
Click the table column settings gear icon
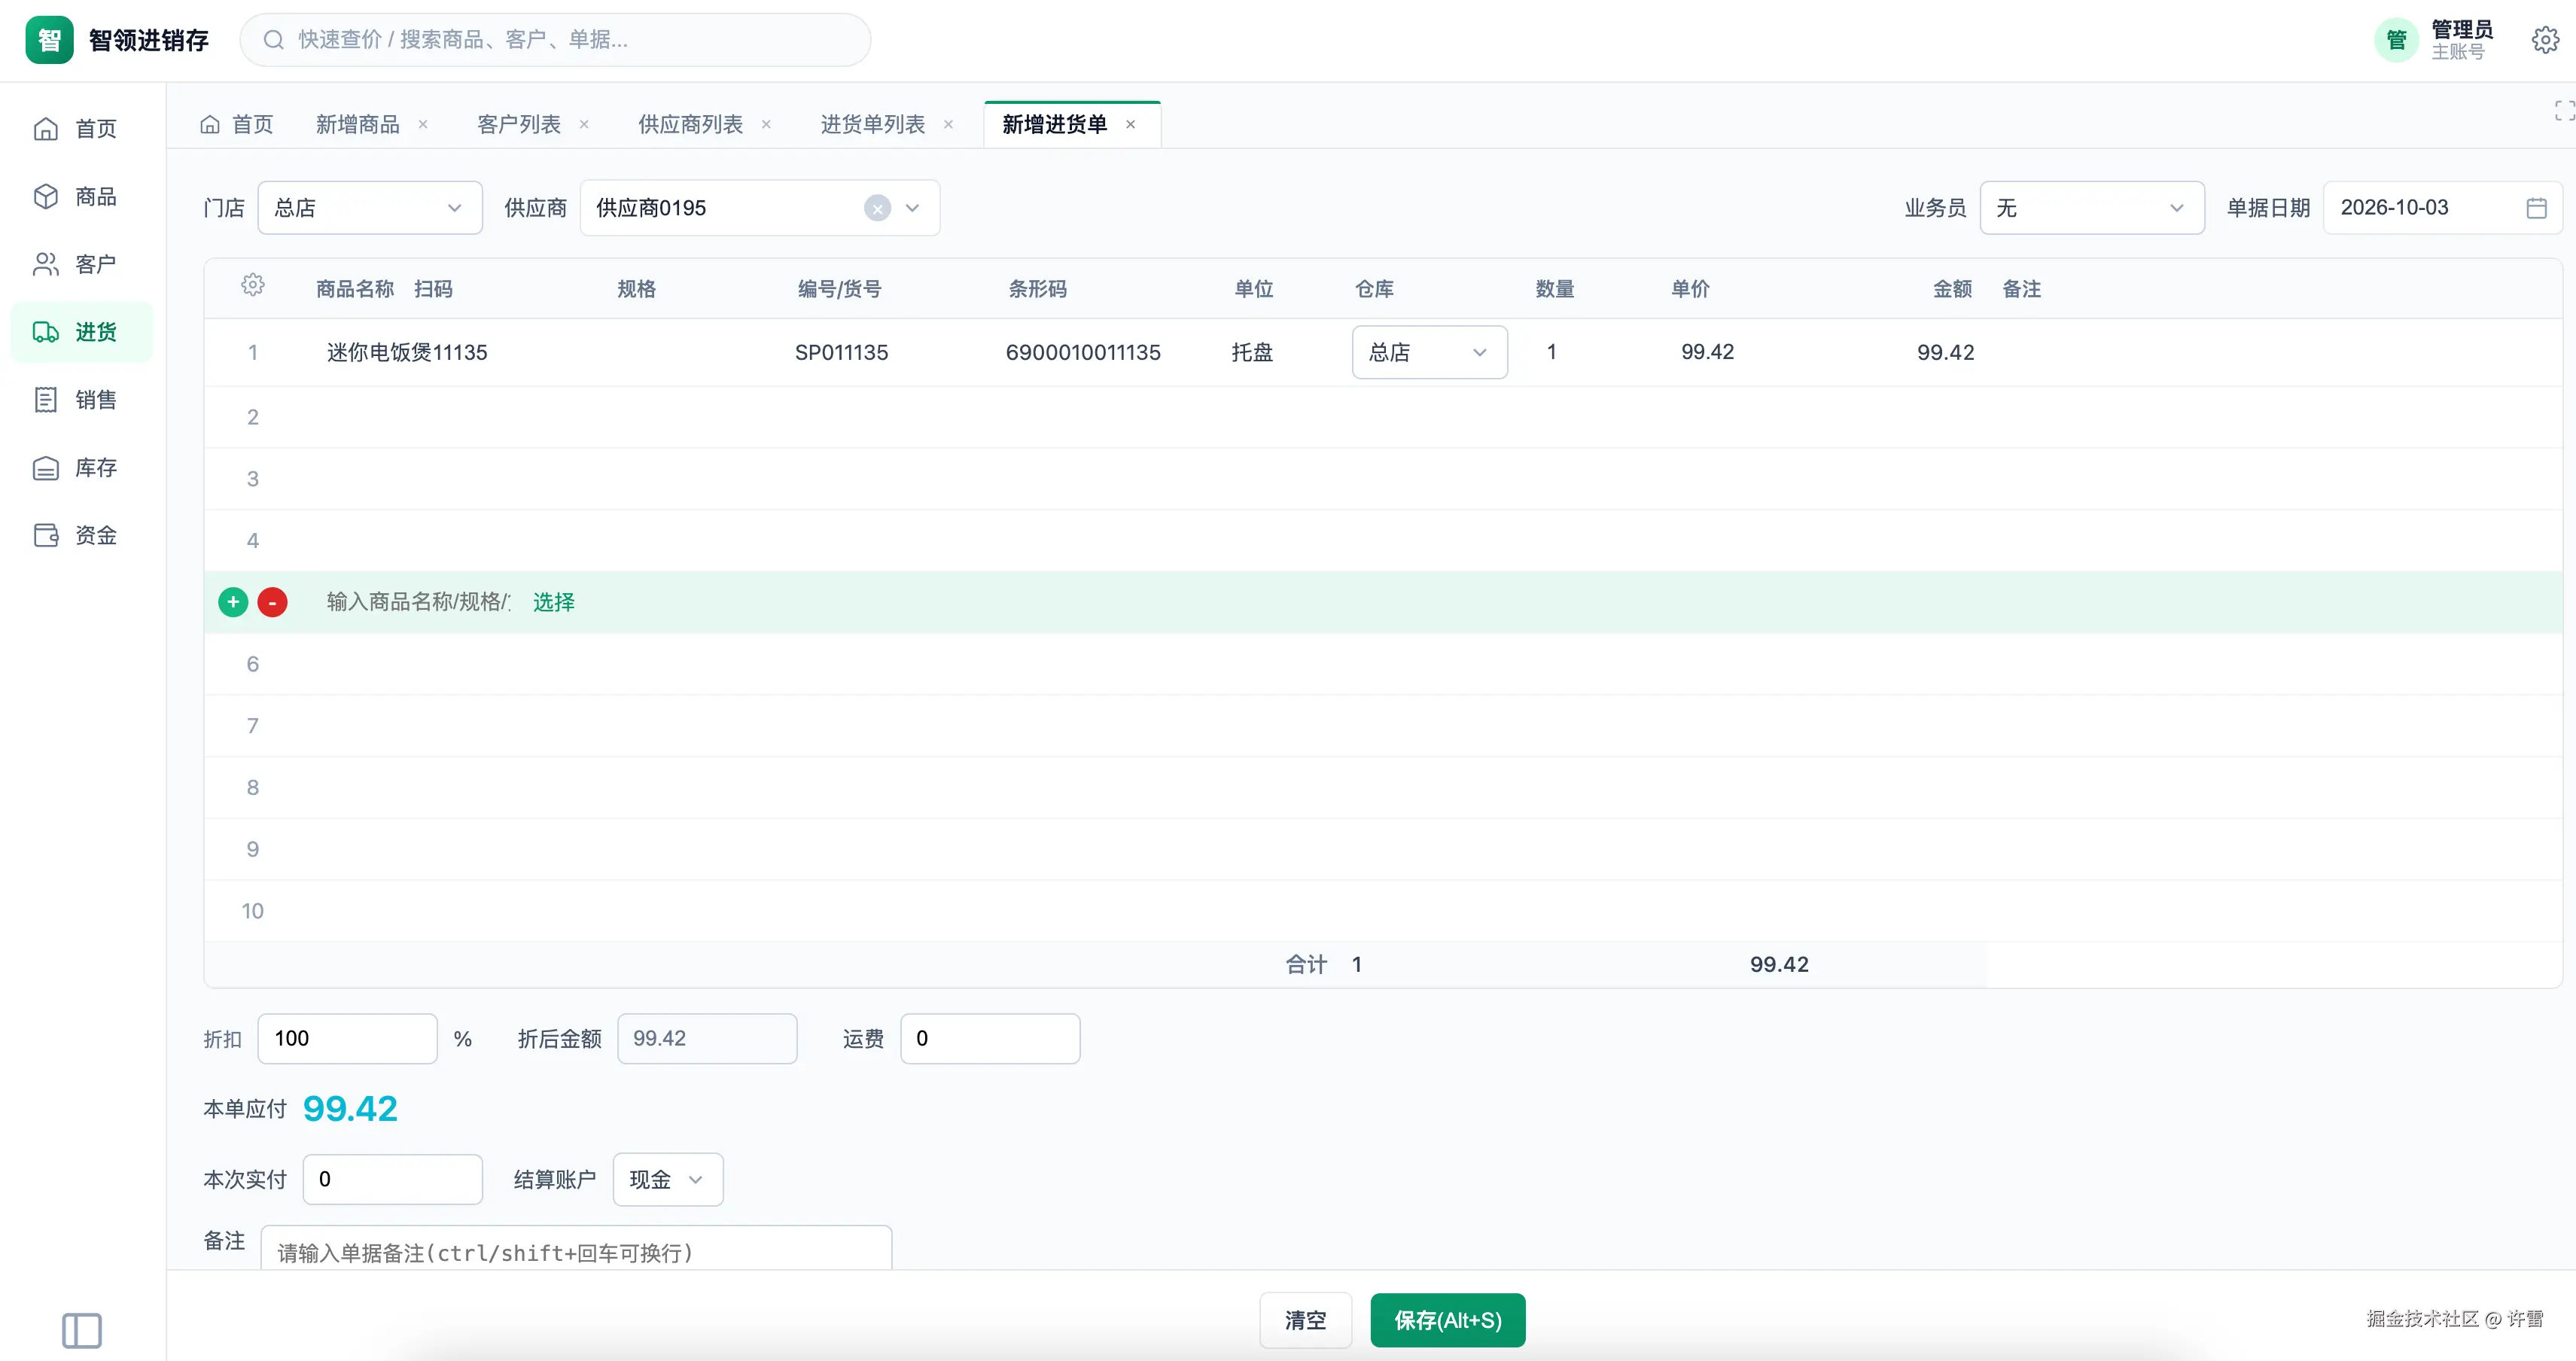coord(253,286)
